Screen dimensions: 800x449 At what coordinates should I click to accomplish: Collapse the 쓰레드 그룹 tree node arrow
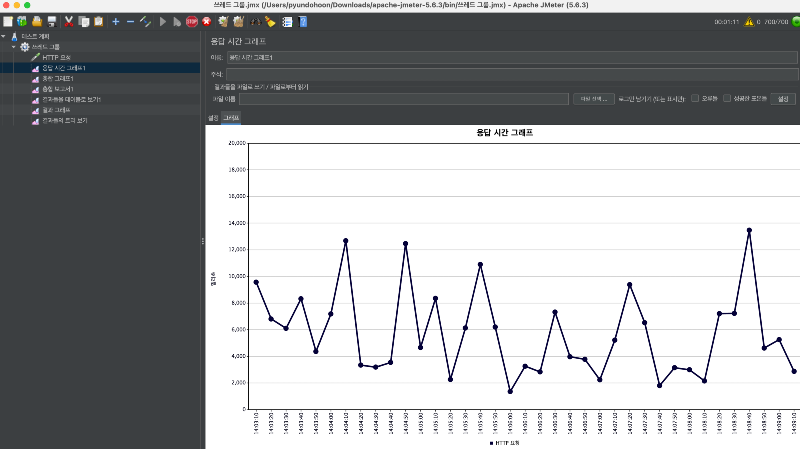coord(14,47)
